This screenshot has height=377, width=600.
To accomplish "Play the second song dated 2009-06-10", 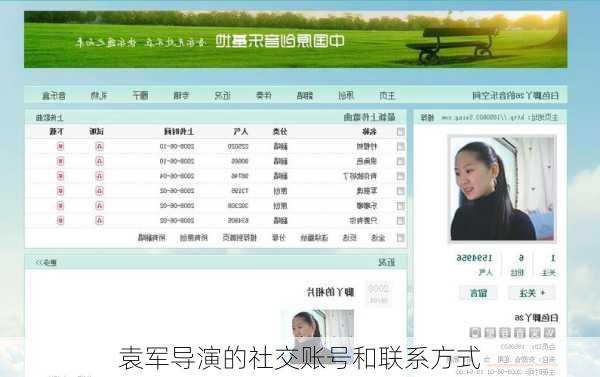I will (99, 161).
